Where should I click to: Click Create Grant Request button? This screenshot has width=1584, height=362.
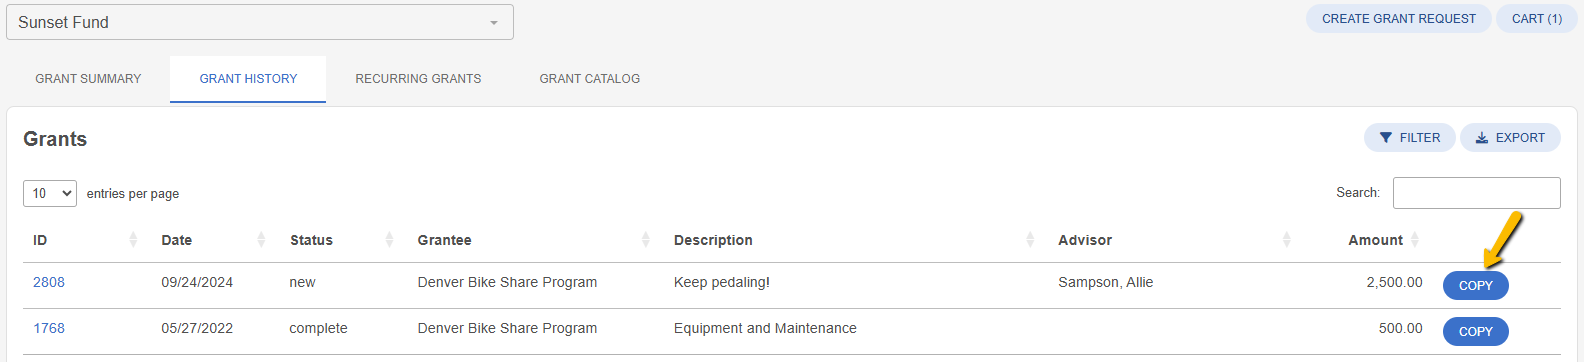[1398, 19]
